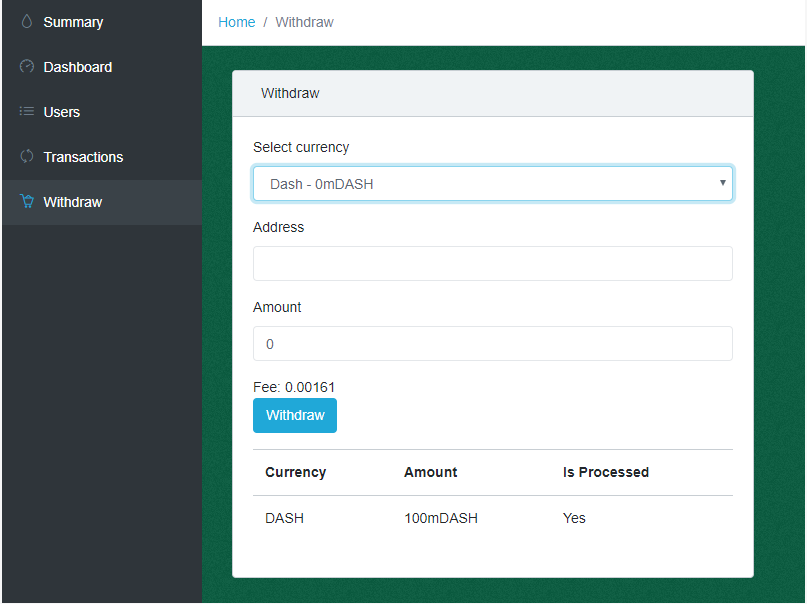Screen dimensions: 807x604
Task: Click the Home breadcrumb link
Action: [x=236, y=22]
